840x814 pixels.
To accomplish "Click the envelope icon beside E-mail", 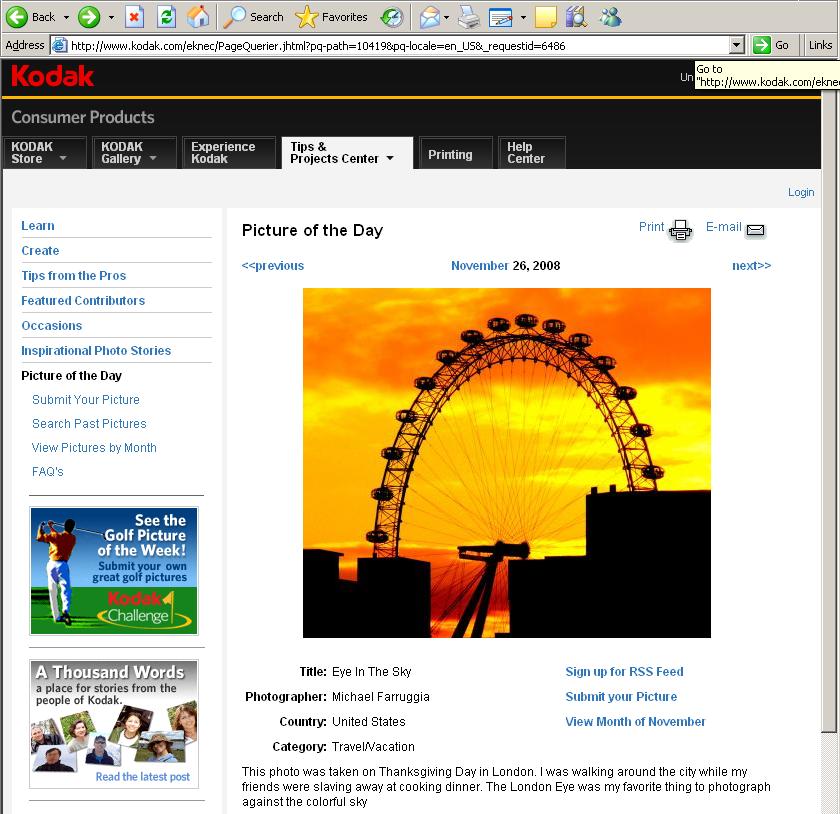I will 756,230.
